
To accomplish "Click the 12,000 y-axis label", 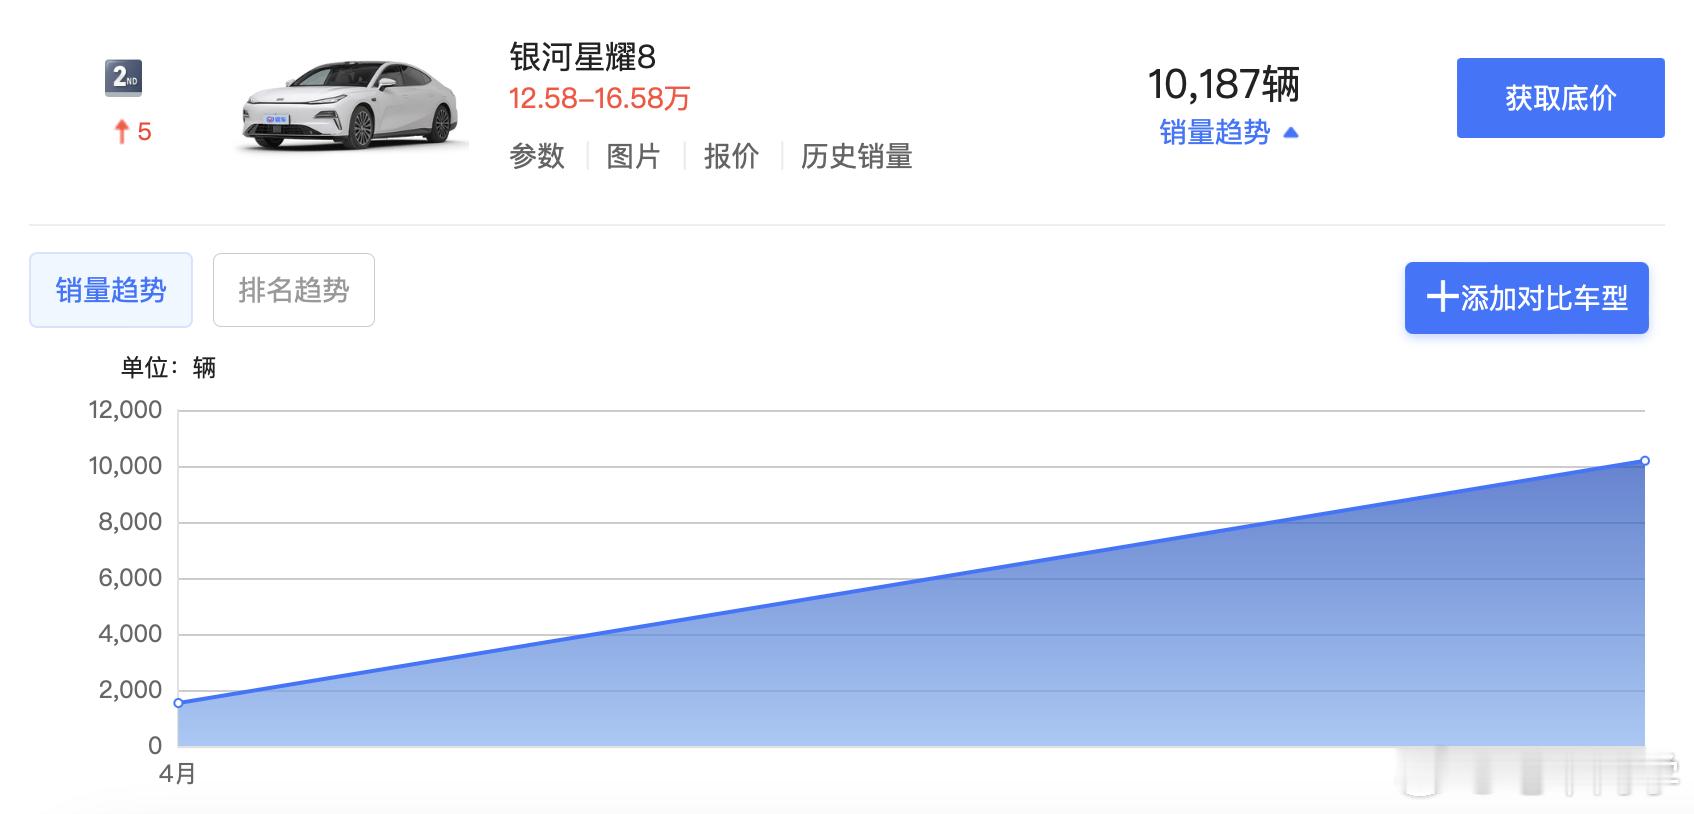I will (x=125, y=410).
